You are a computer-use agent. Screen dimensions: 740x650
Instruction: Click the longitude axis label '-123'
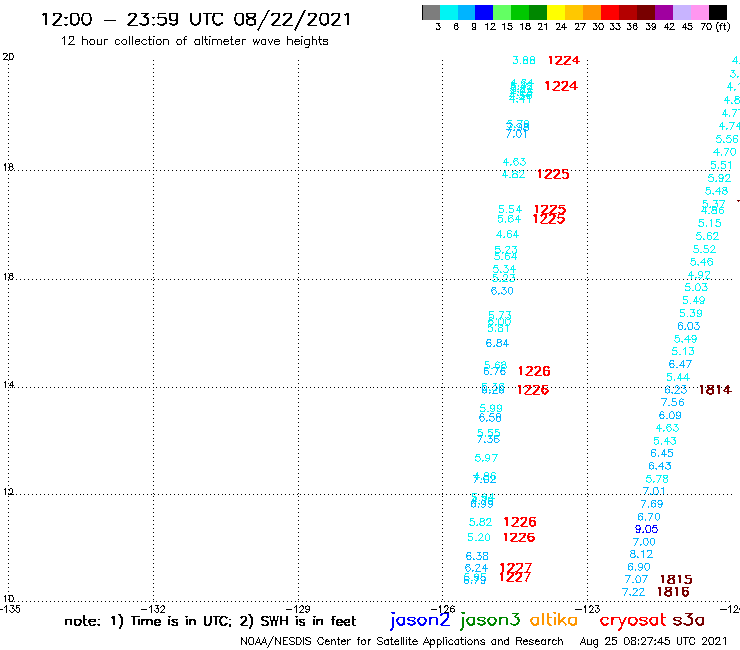(x=587, y=609)
